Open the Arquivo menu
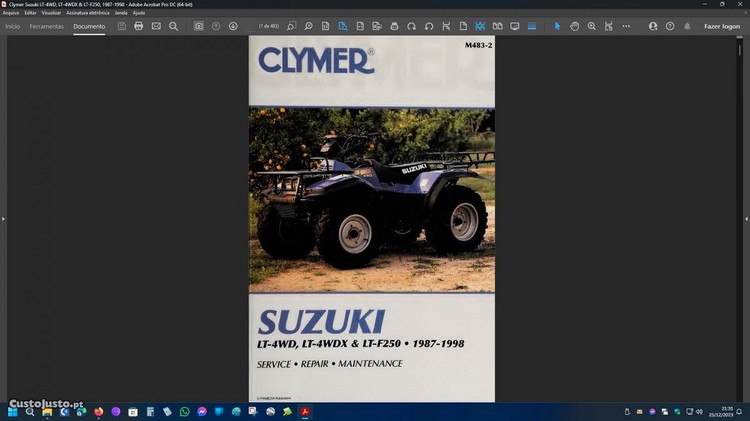Image resolution: width=750 pixels, height=421 pixels. (11, 13)
